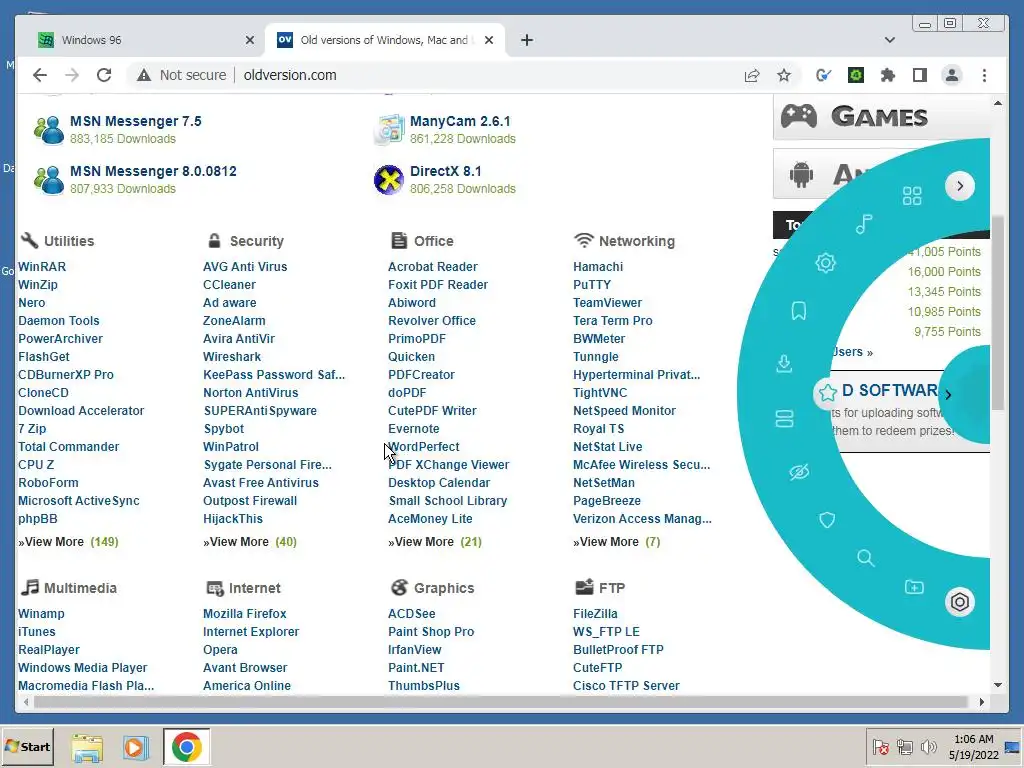Click the WinRAR link

(x=42, y=266)
